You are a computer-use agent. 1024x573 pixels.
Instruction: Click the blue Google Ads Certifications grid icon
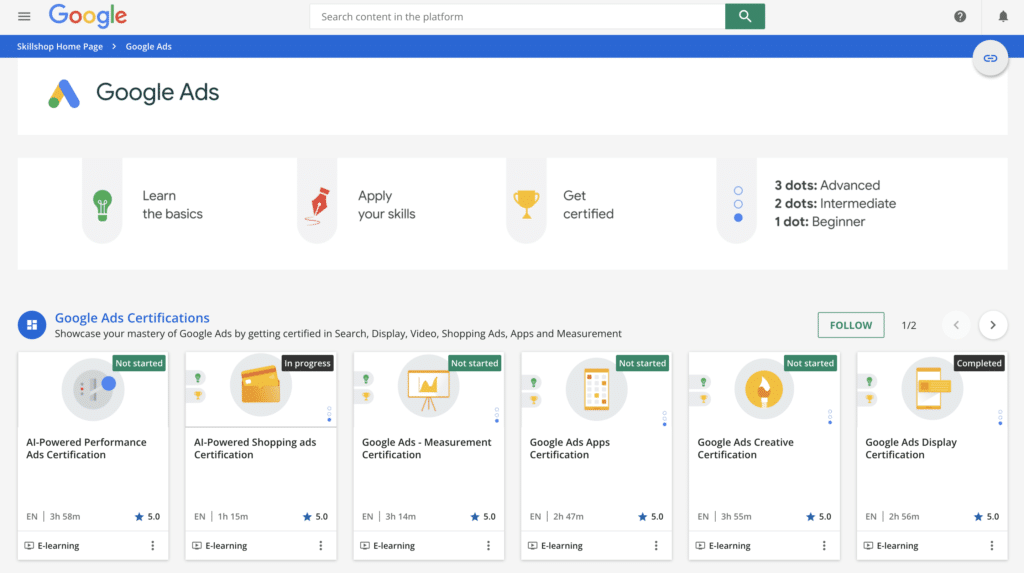(x=32, y=325)
